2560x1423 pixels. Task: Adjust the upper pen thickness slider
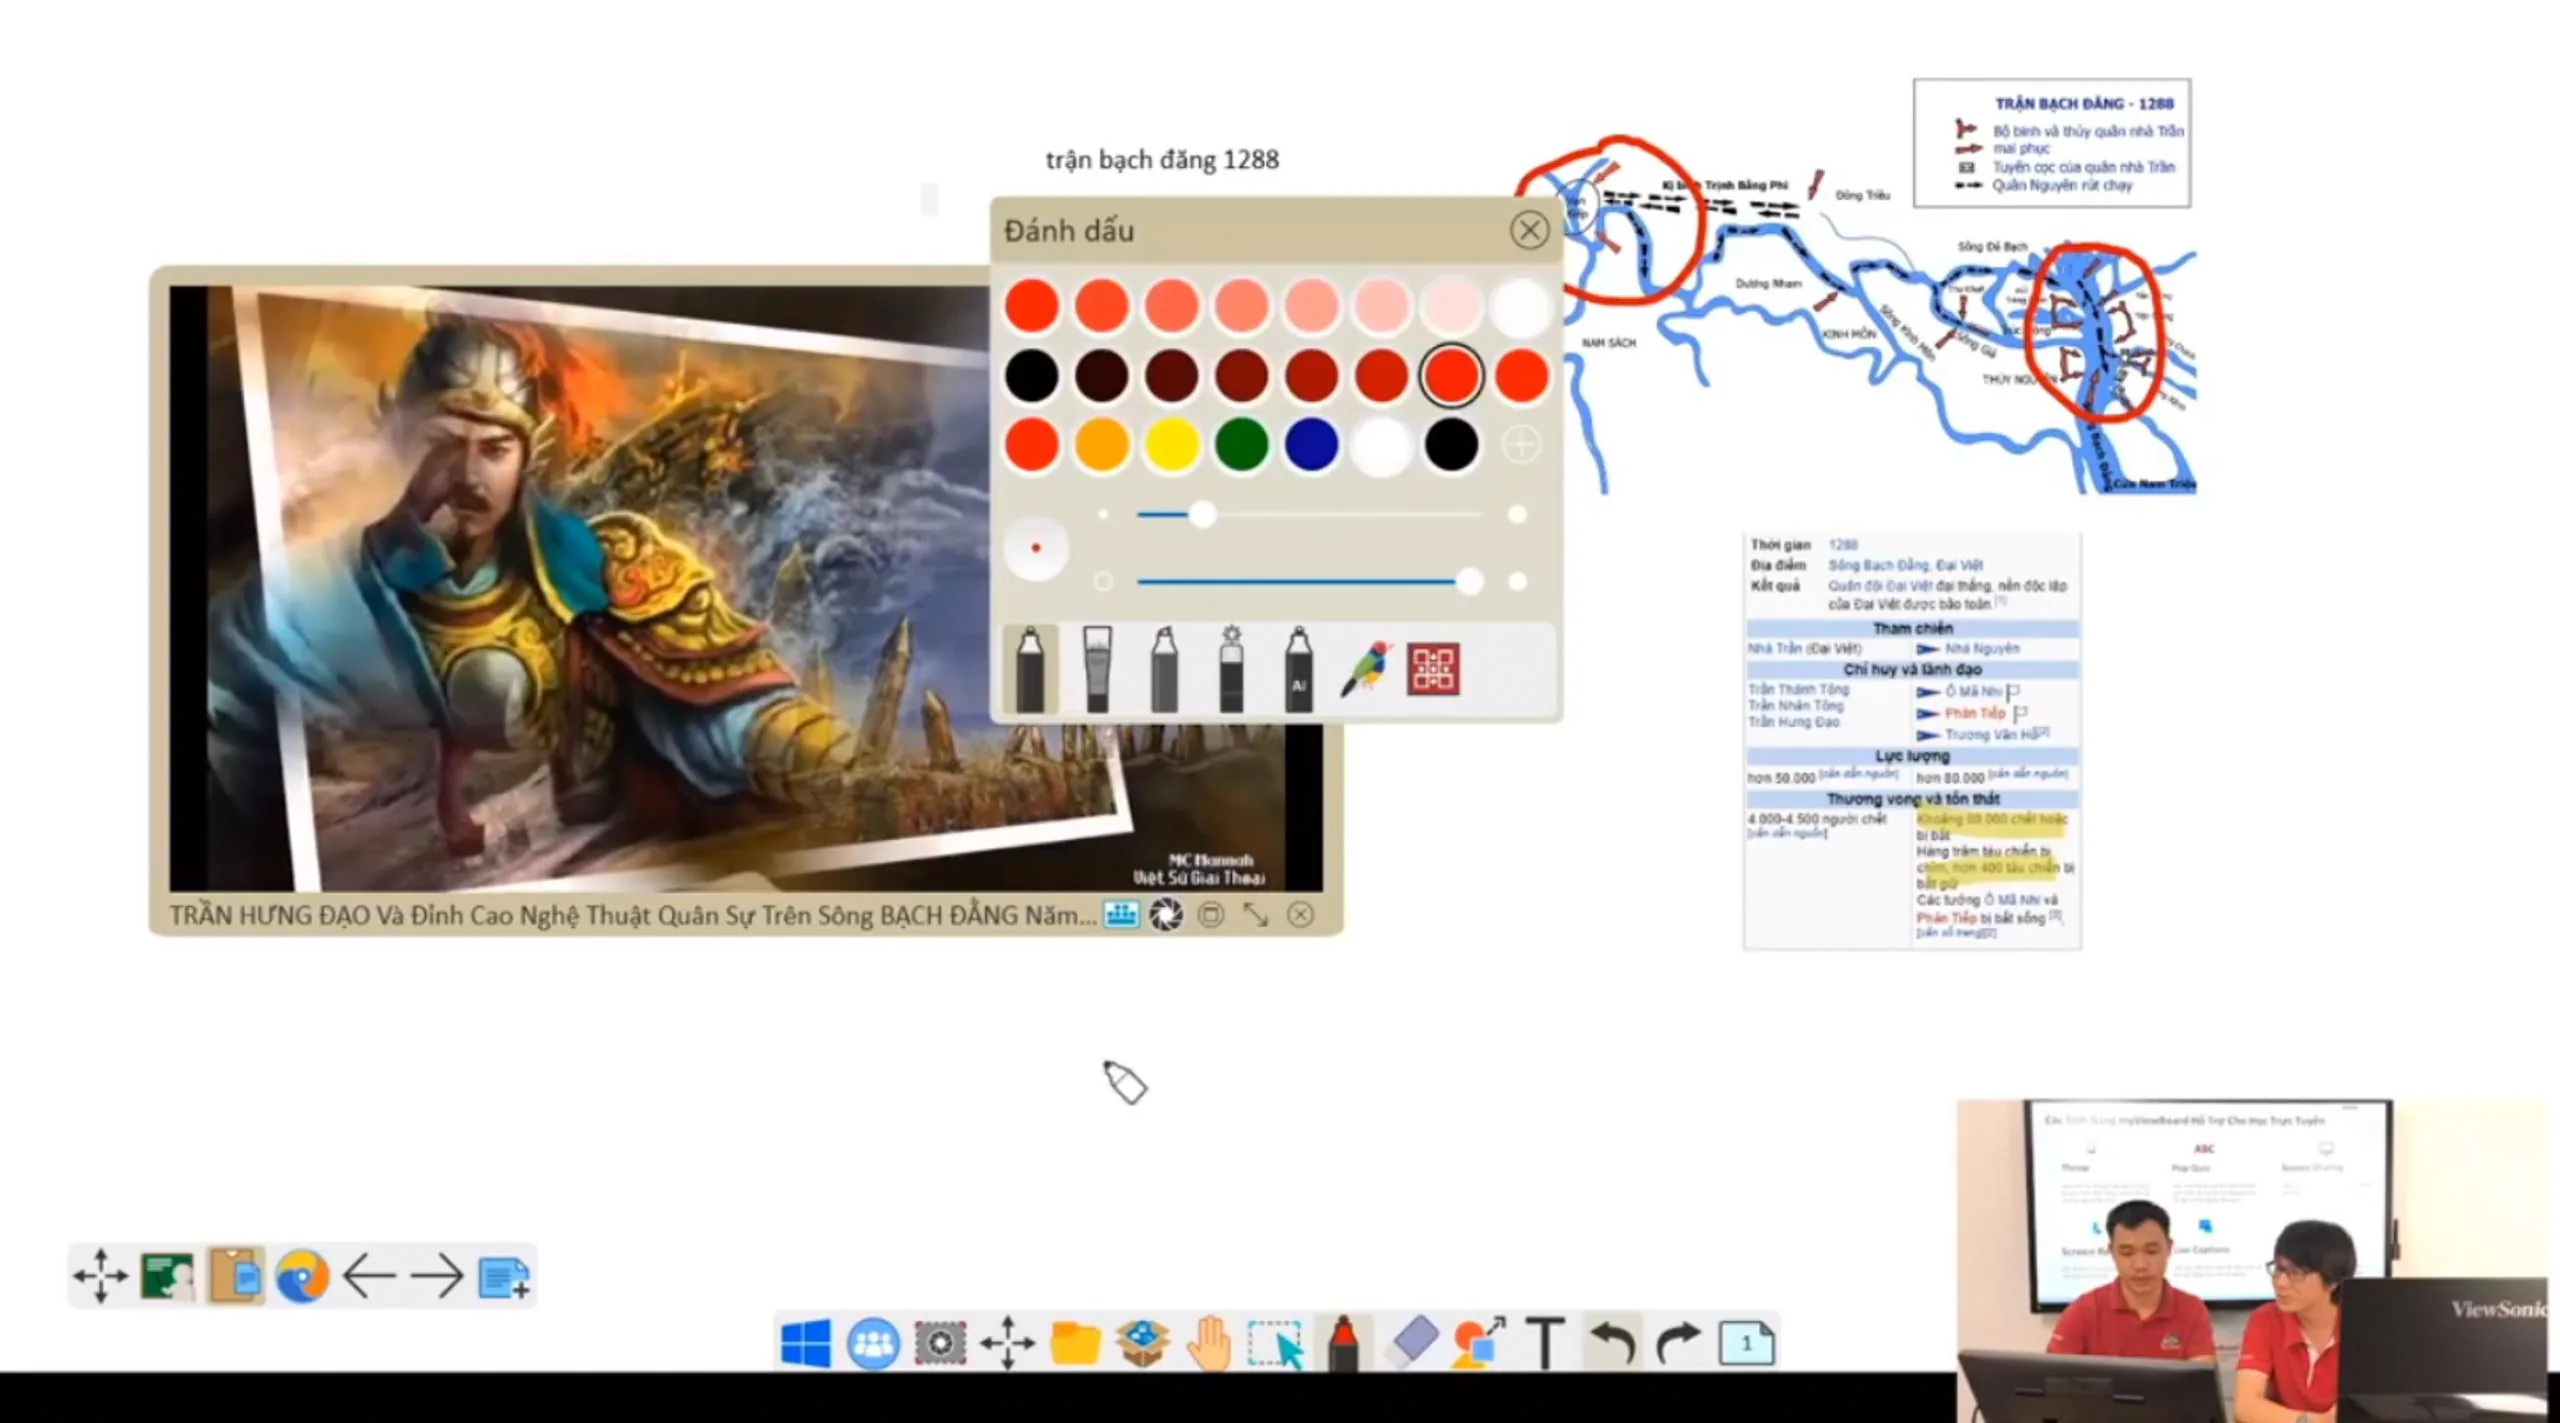(1203, 514)
